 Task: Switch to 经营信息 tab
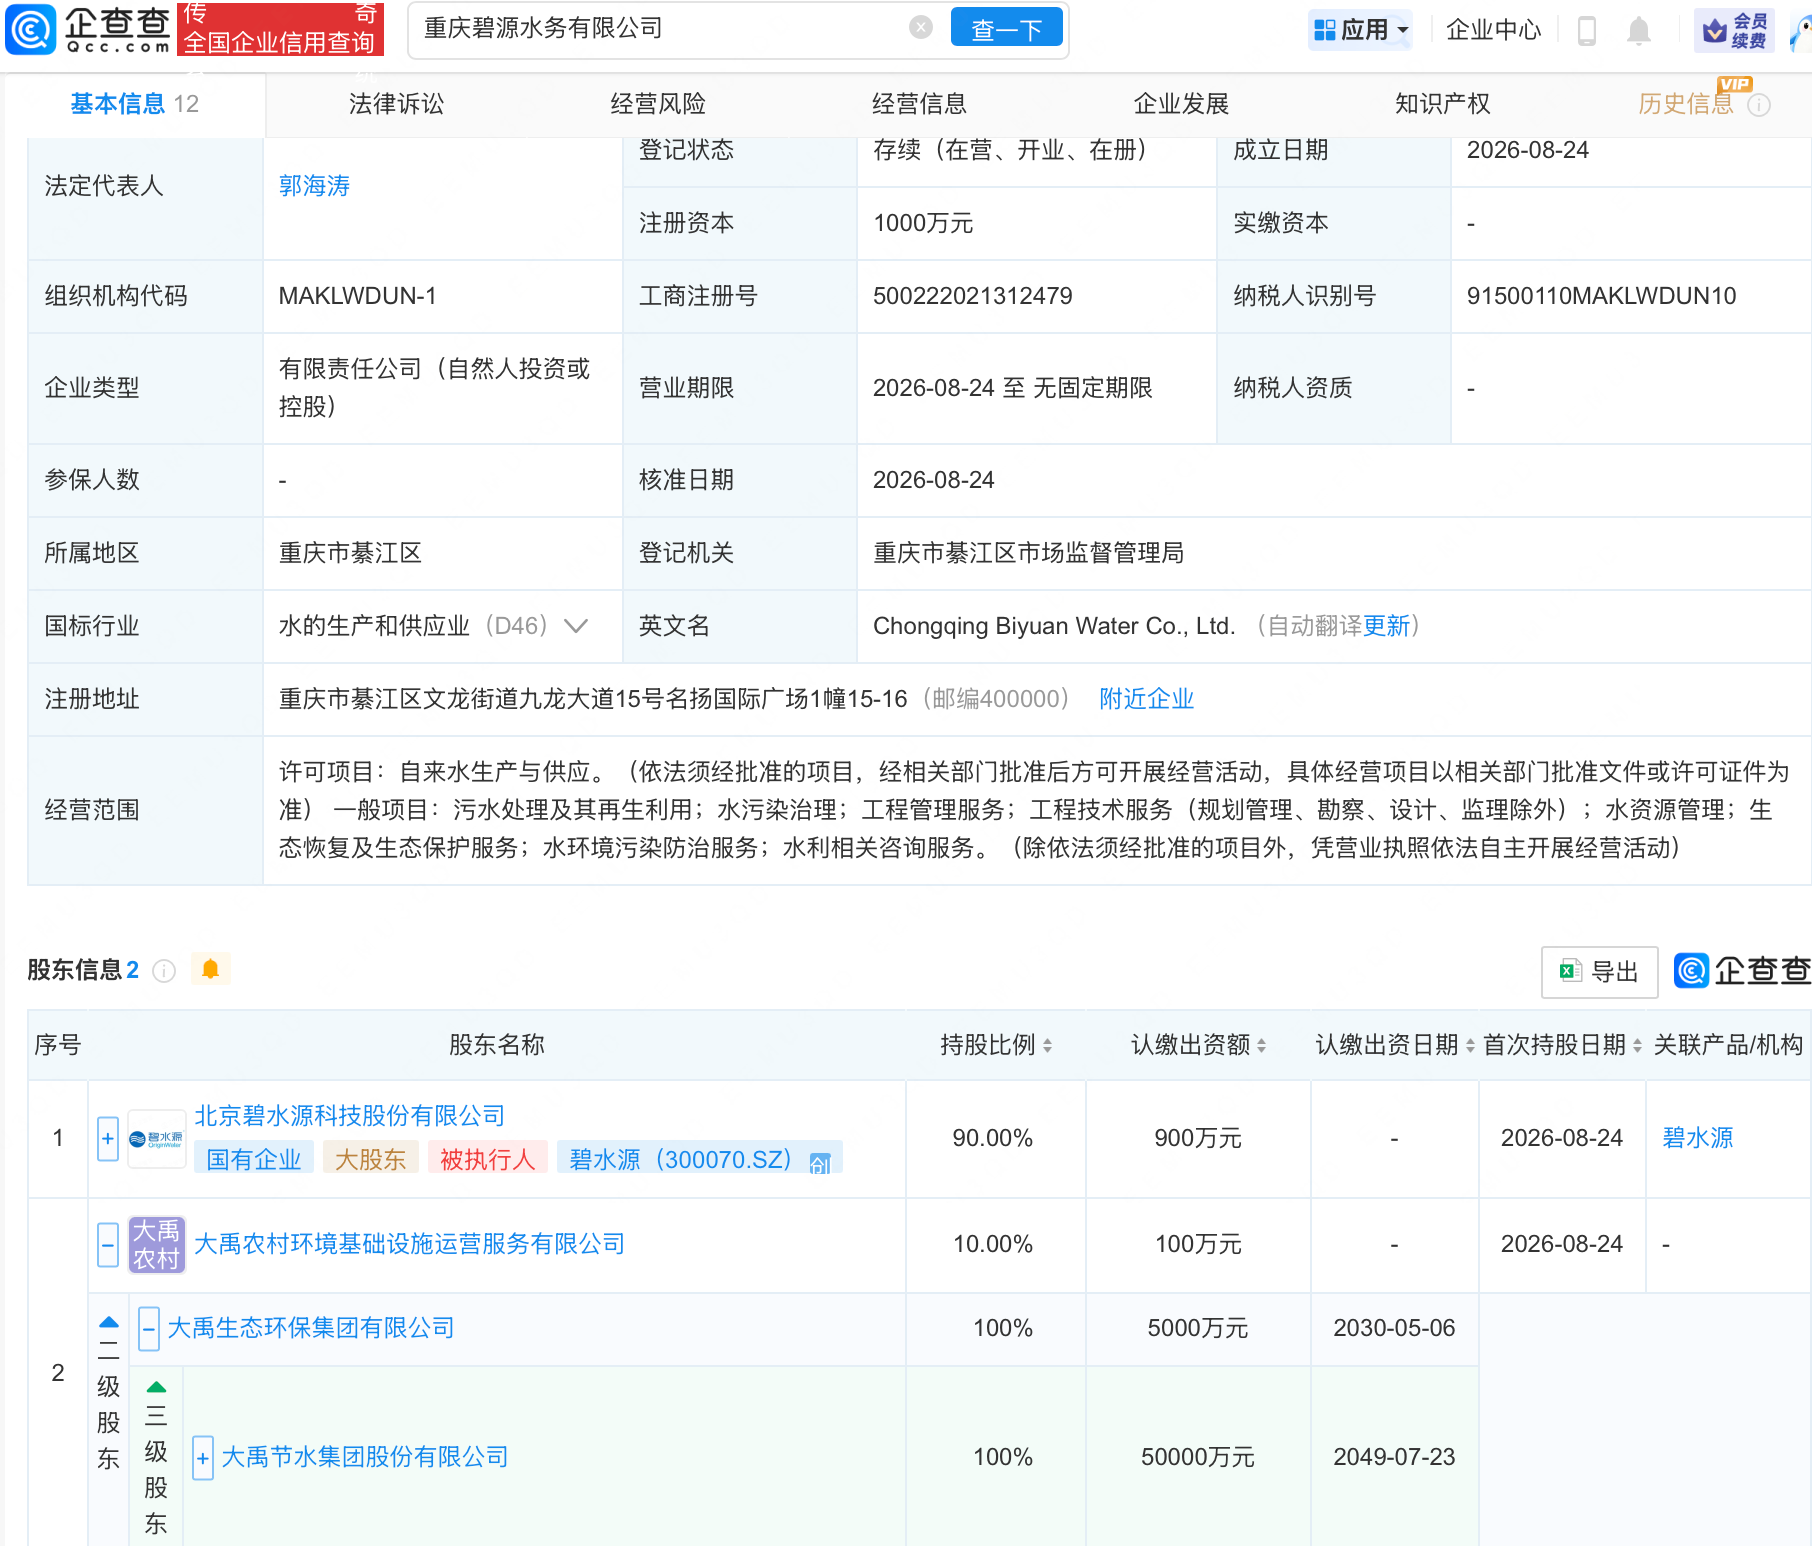point(919,104)
